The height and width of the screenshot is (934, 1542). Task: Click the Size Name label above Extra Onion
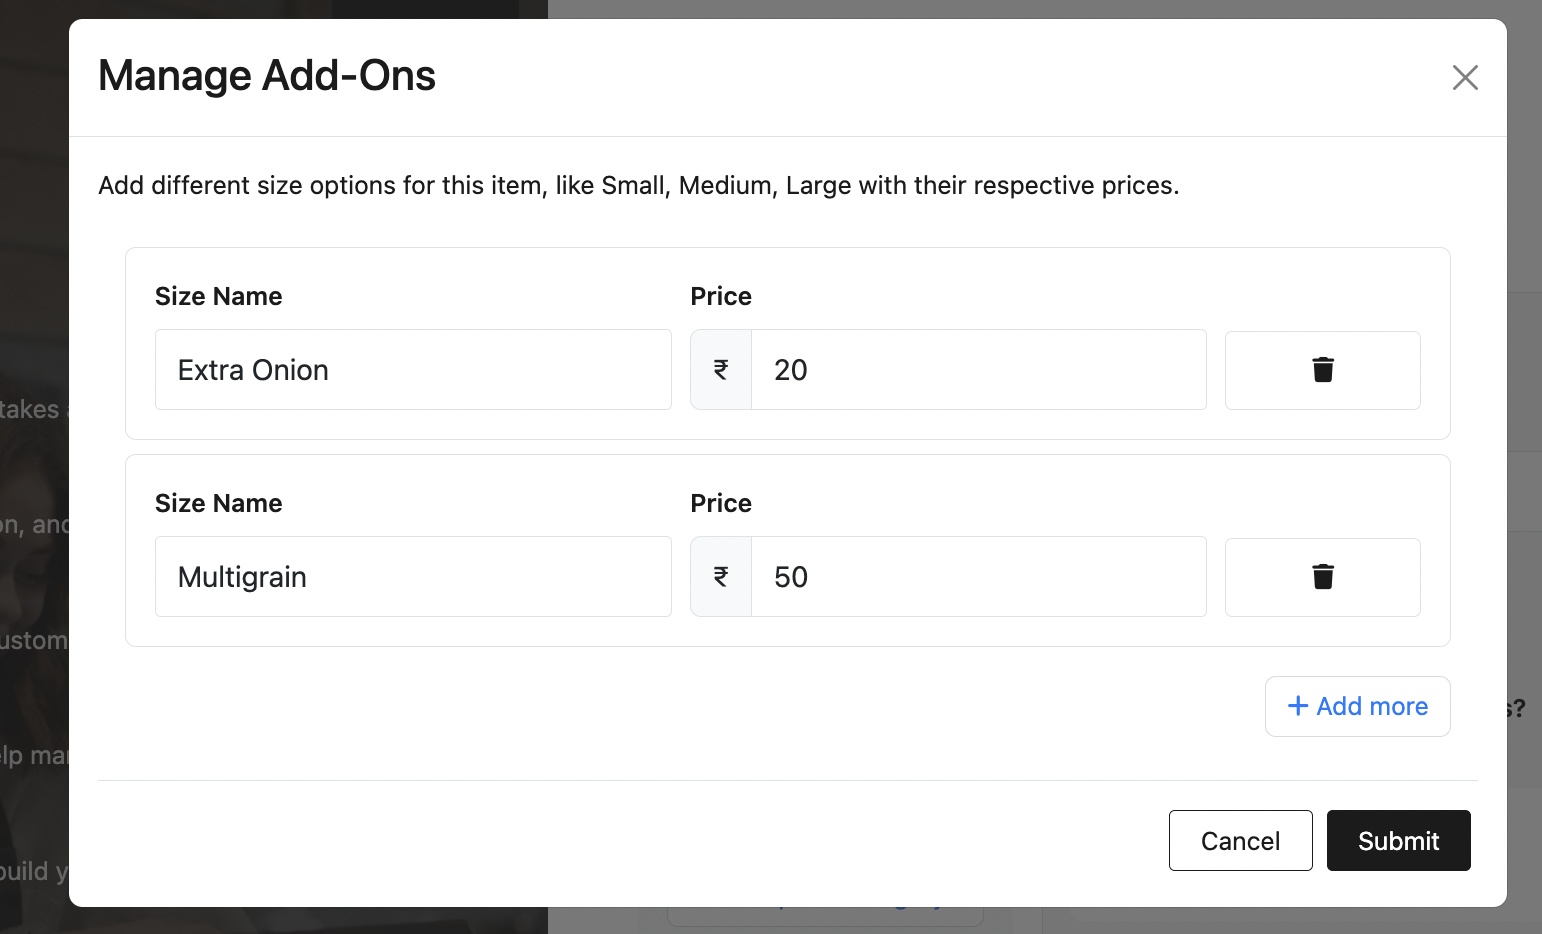(x=219, y=296)
